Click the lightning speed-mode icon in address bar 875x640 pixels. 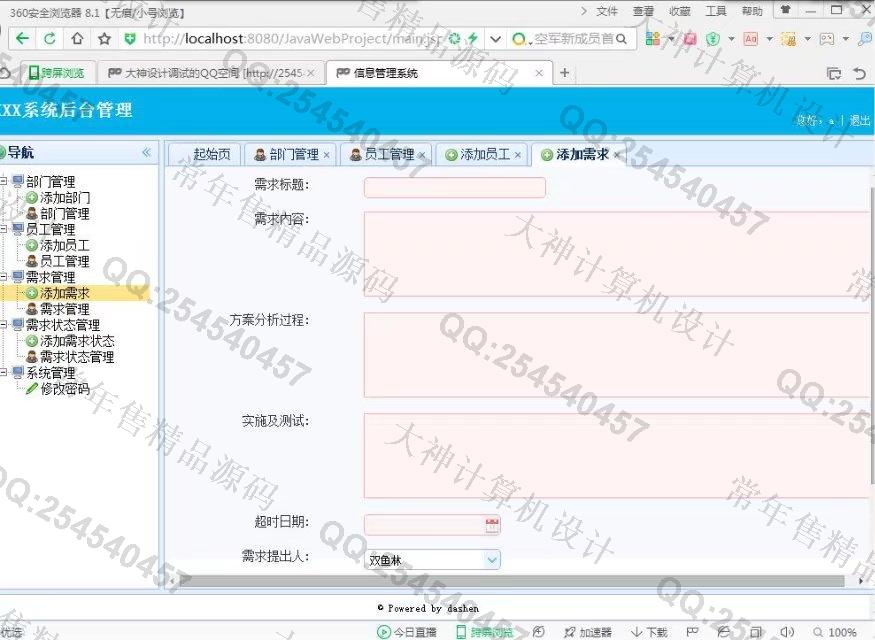click(x=473, y=39)
